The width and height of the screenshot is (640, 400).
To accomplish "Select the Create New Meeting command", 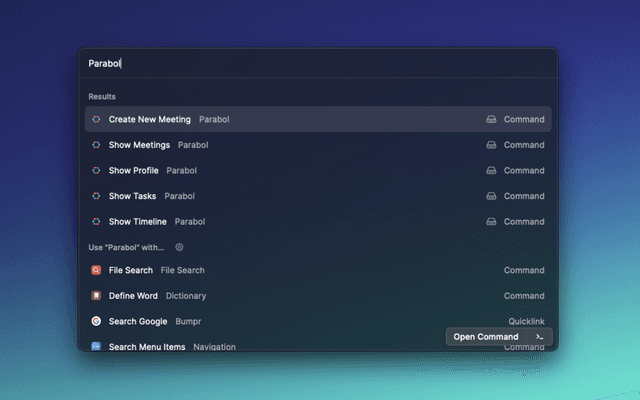I will pyautogui.click(x=318, y=119).
